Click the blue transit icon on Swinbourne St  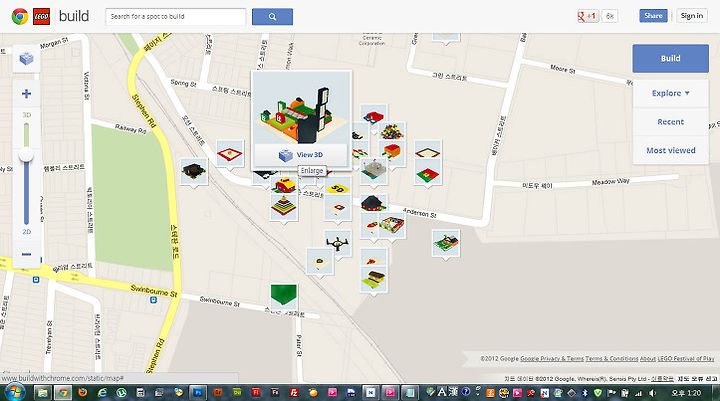pos(153,300)
